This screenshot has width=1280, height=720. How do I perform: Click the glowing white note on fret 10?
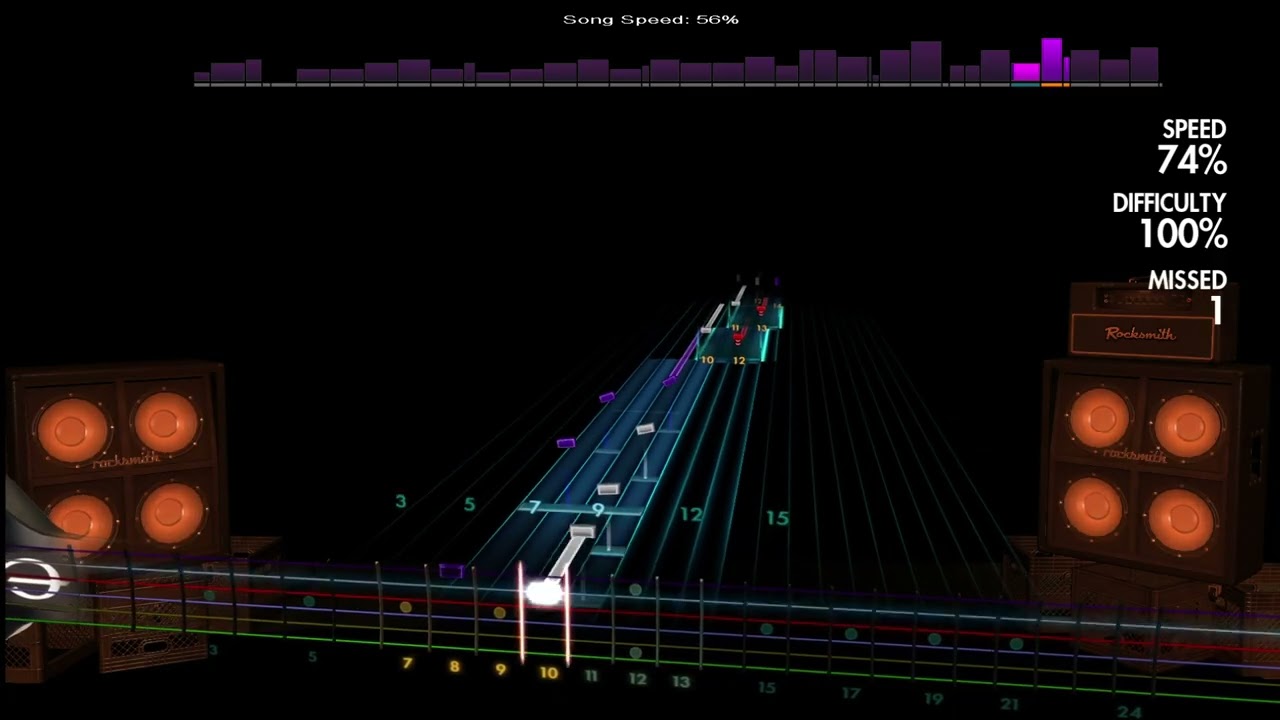pyautogui.click(x=544, y=592)
